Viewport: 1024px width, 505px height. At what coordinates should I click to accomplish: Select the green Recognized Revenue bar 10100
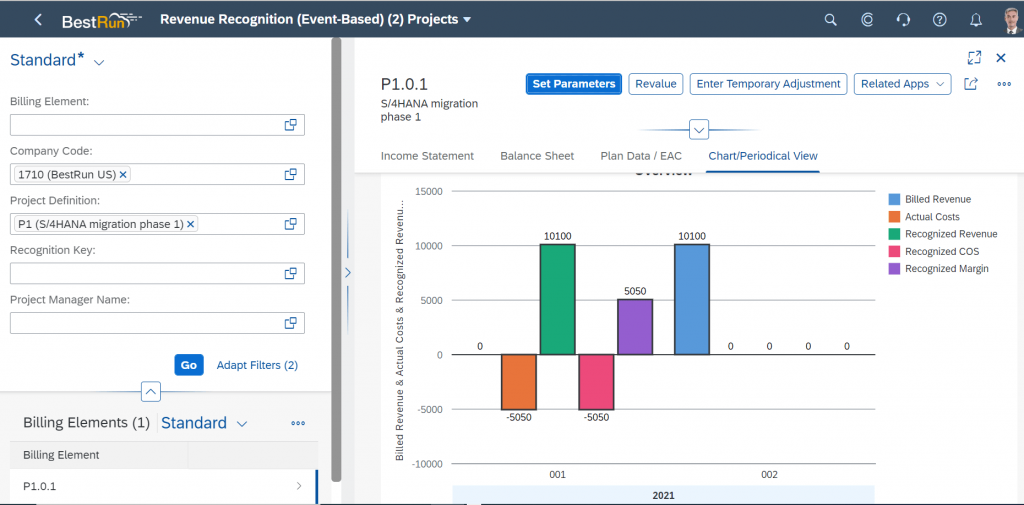coord(558,299)
